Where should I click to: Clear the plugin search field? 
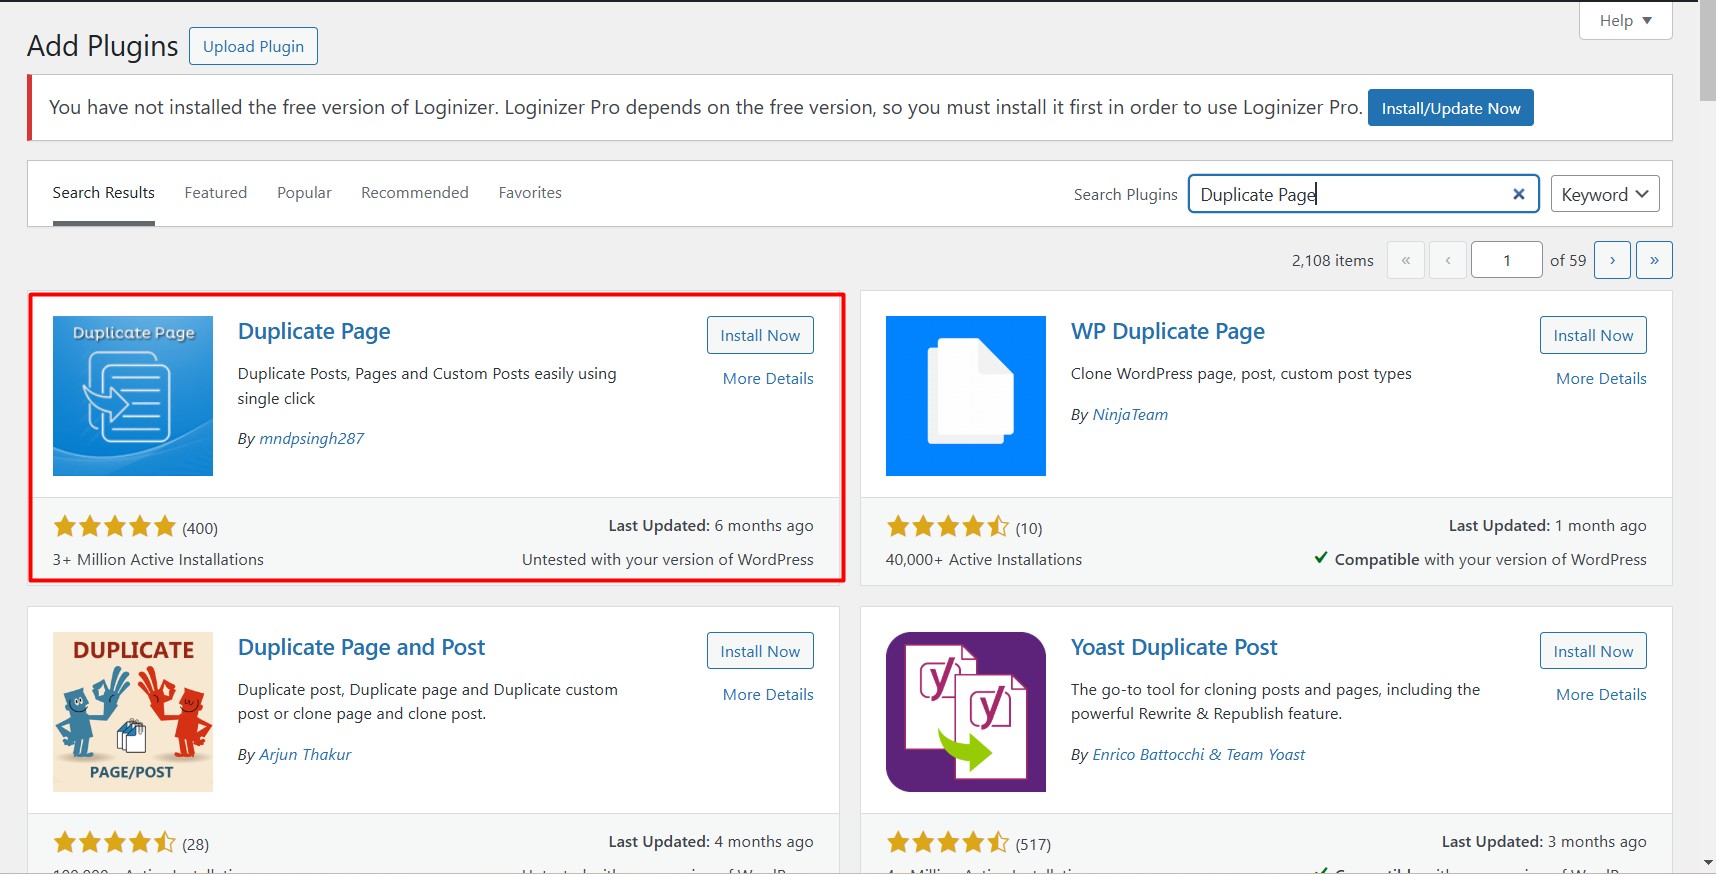click(1518, 194)
